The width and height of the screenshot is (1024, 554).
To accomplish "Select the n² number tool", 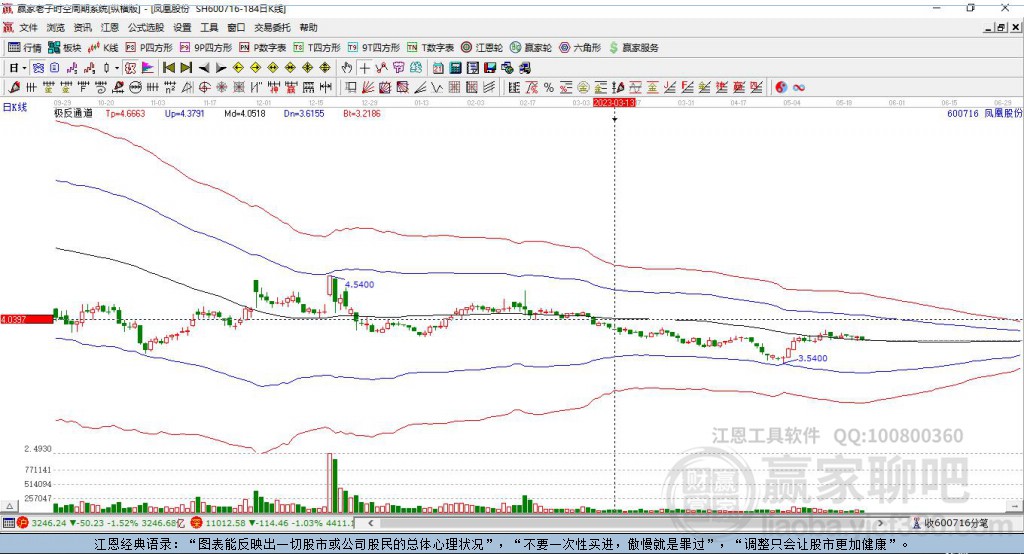I will 170,87.
